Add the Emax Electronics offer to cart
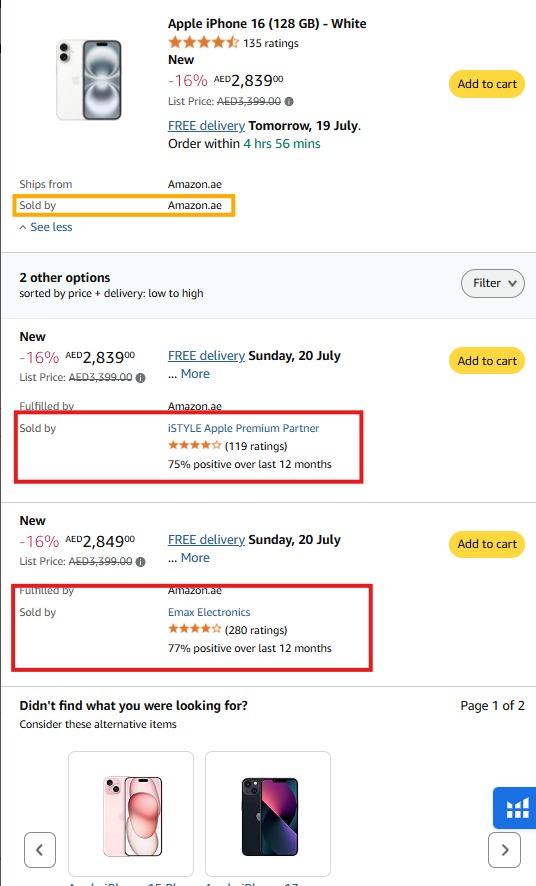Viewport: 536px width, 886px height. click(x=487, y=544)
